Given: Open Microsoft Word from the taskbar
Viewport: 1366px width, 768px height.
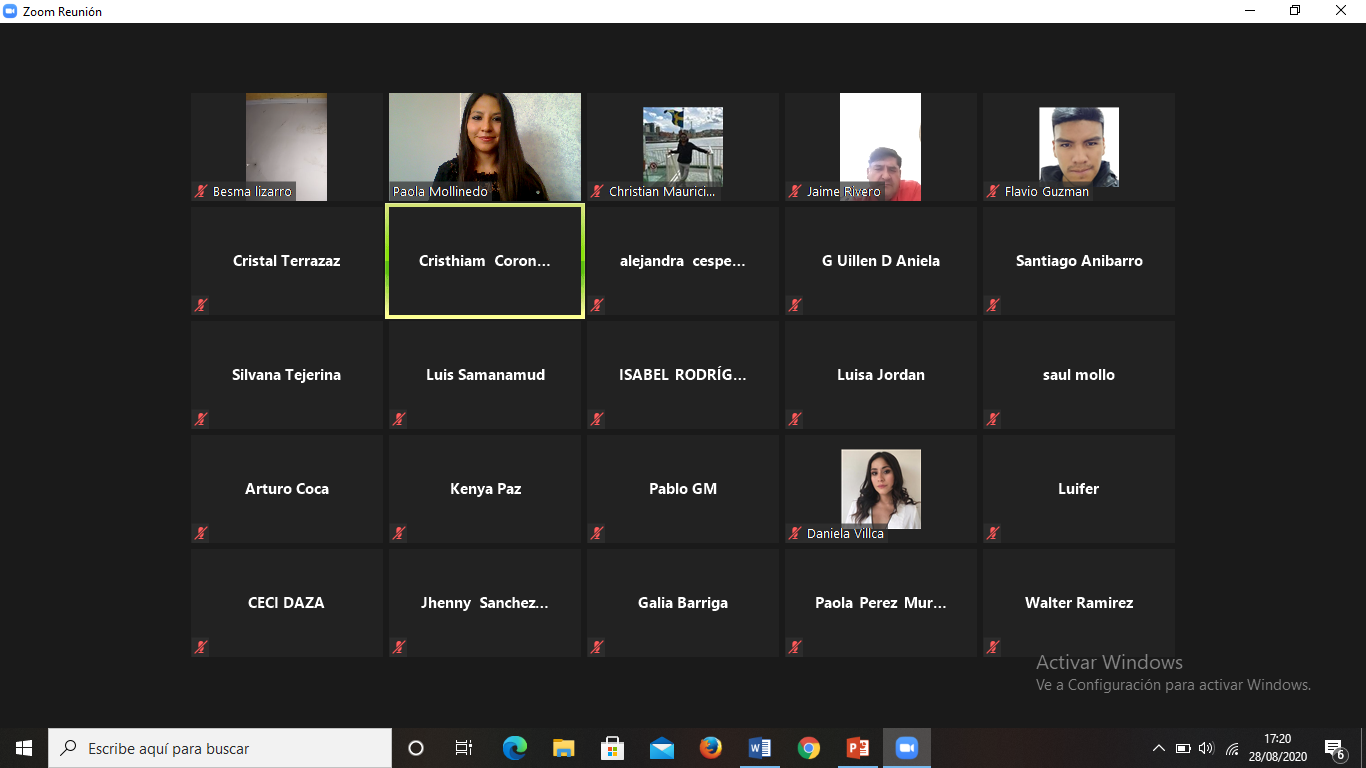Looking at the screenshot, I should point(760,748).
